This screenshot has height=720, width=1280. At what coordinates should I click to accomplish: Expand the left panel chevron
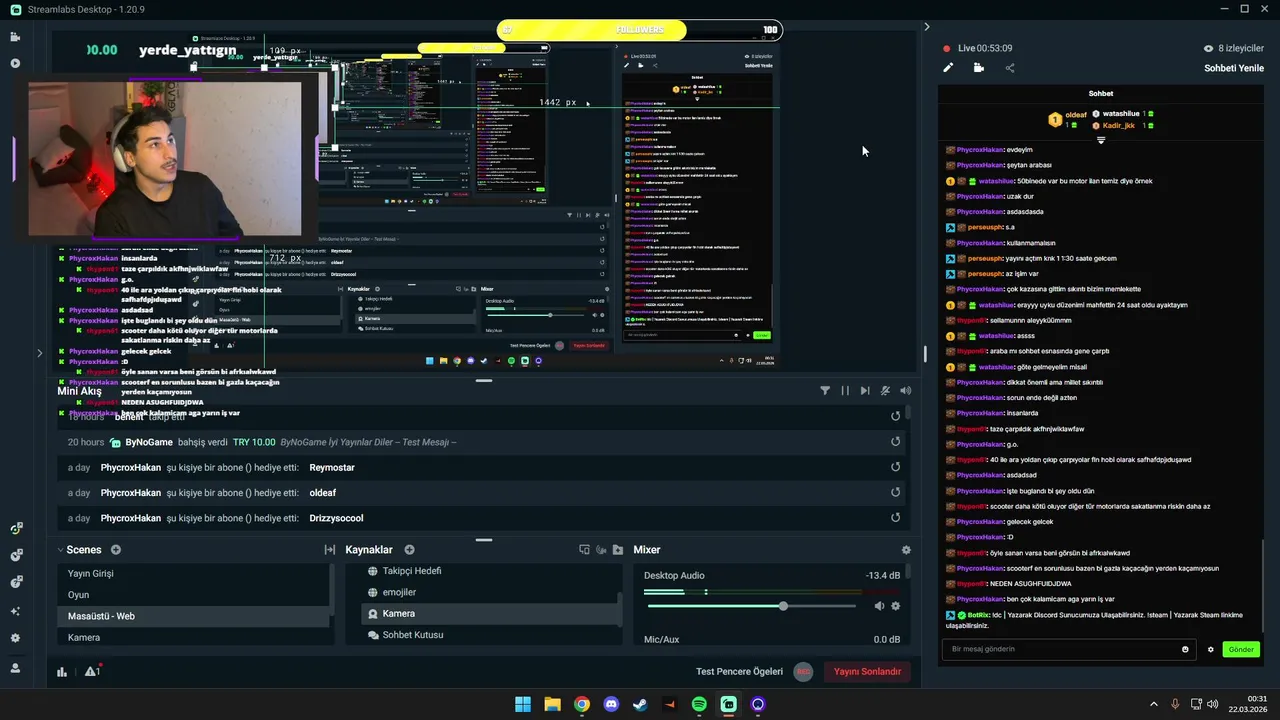pos(40,353)
